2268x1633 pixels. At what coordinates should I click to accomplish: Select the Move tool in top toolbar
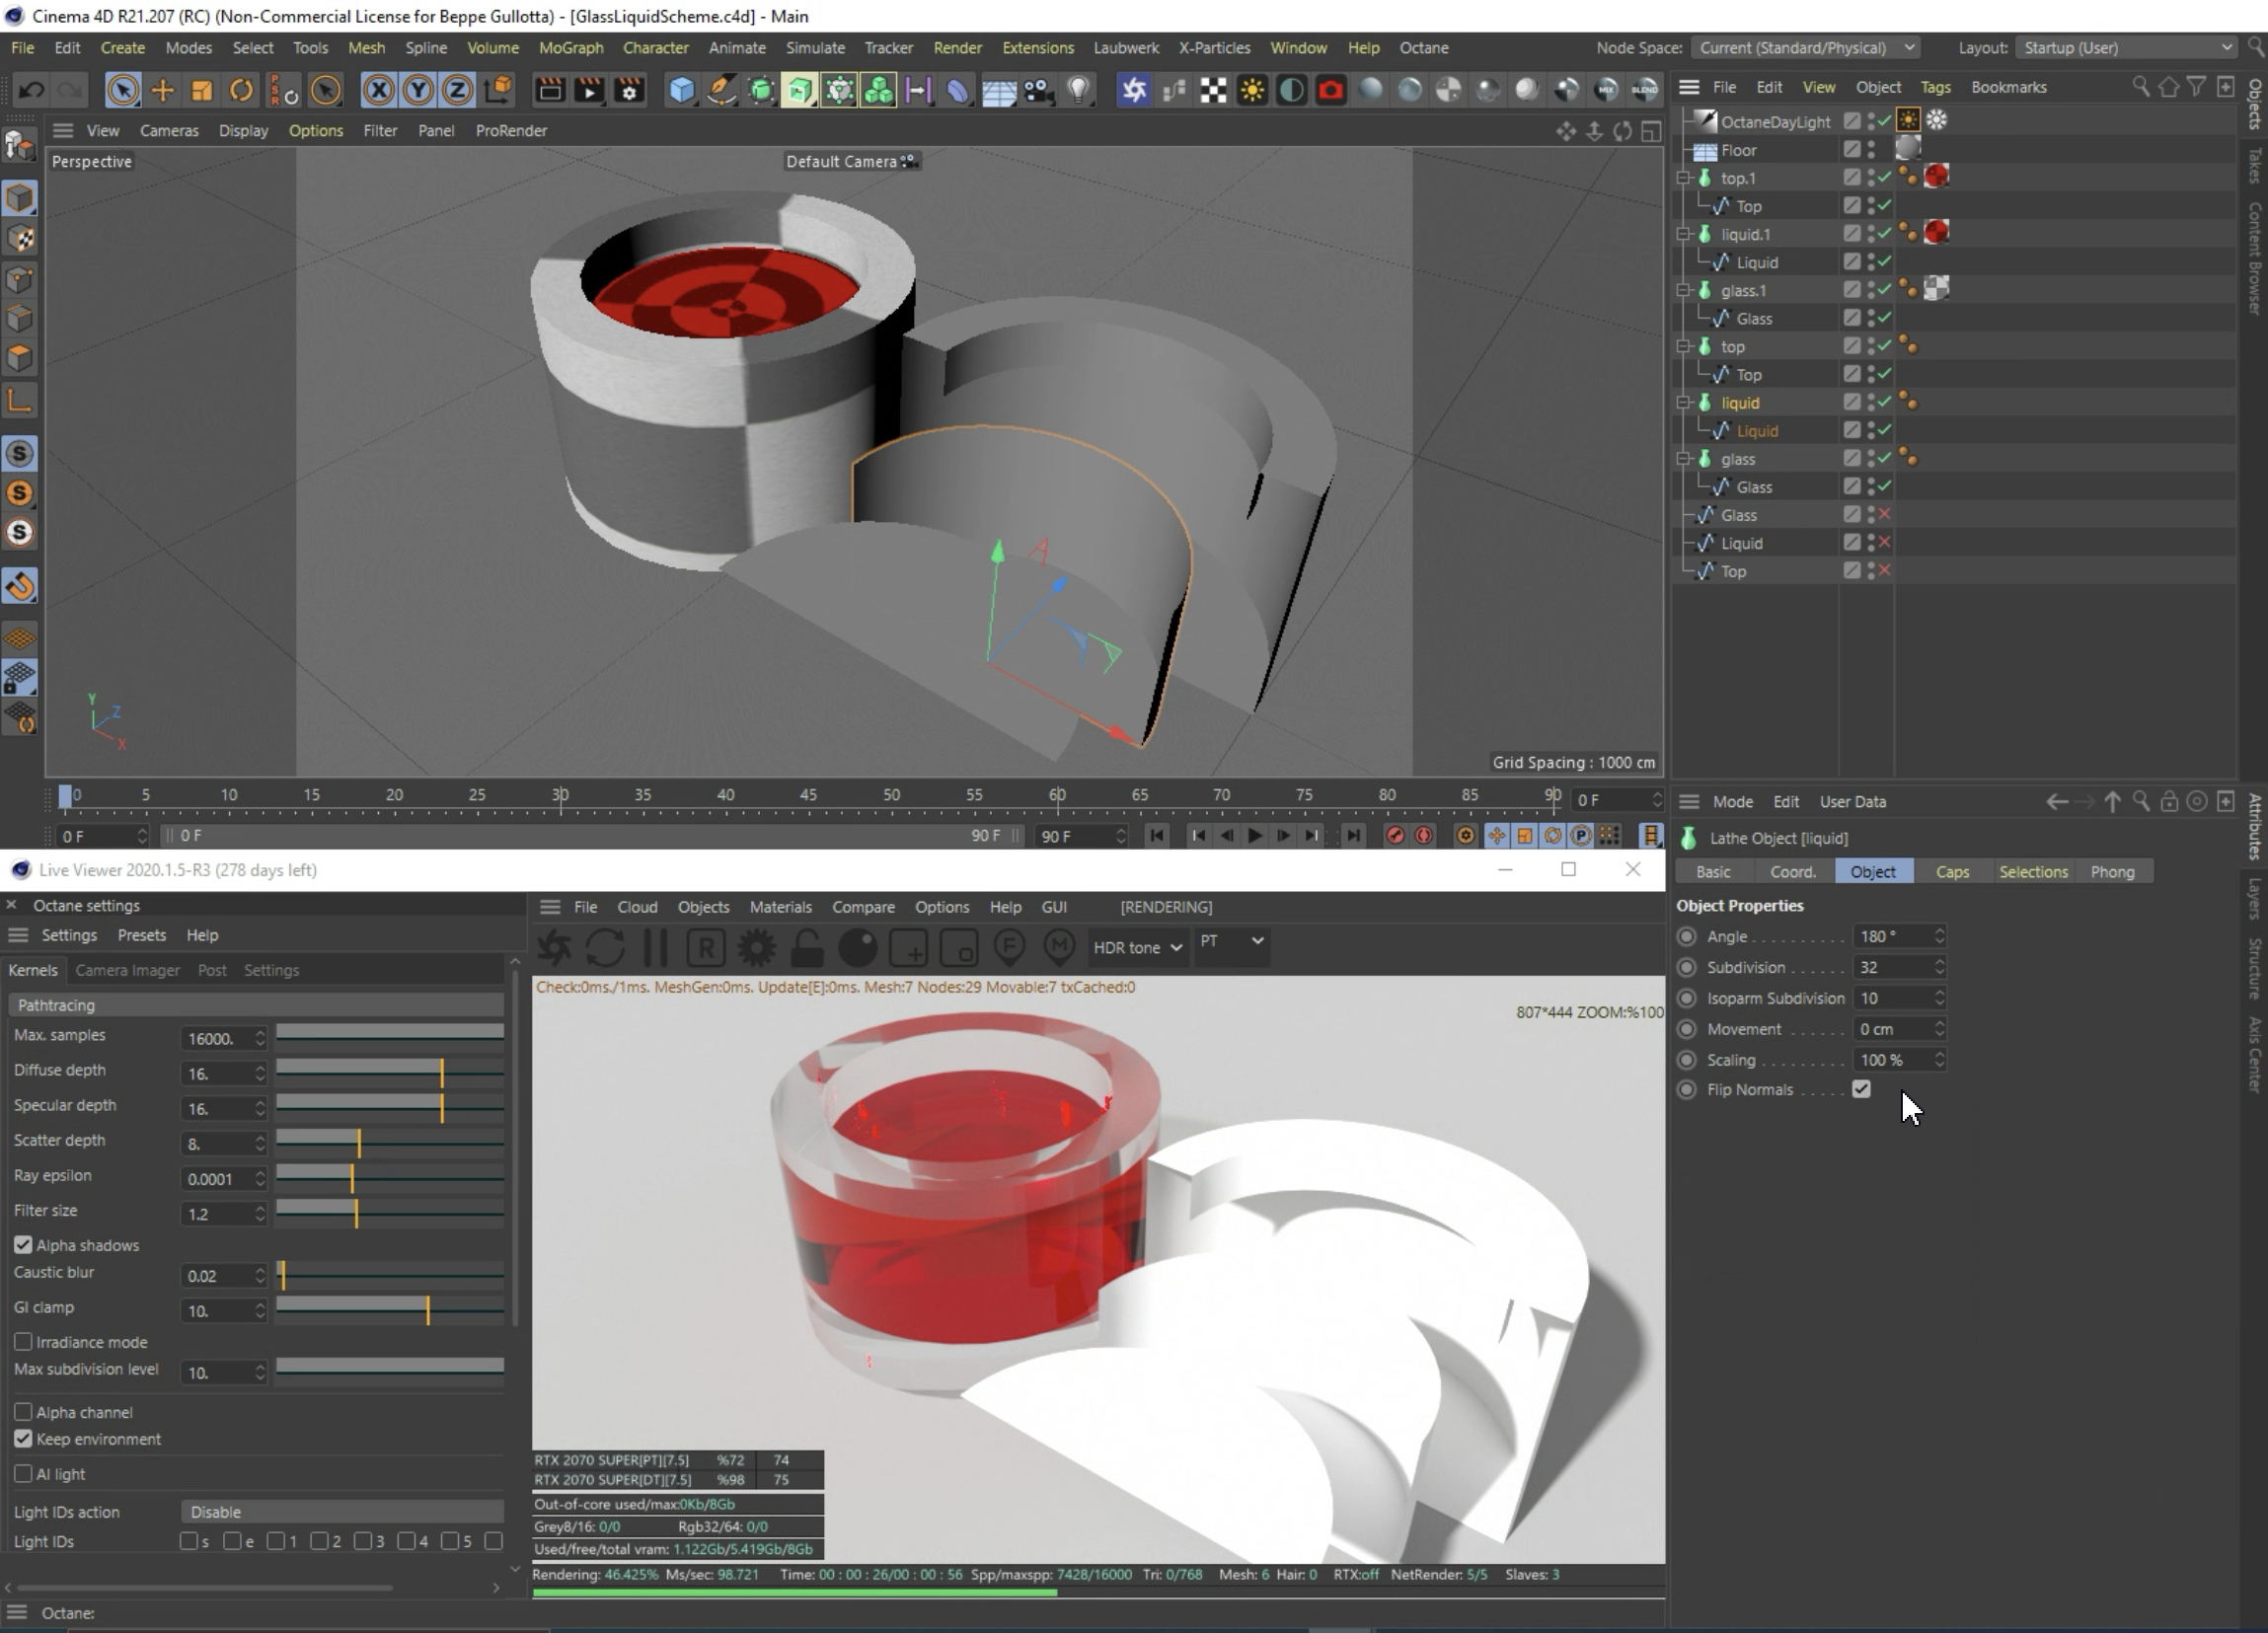click(162, 90)
